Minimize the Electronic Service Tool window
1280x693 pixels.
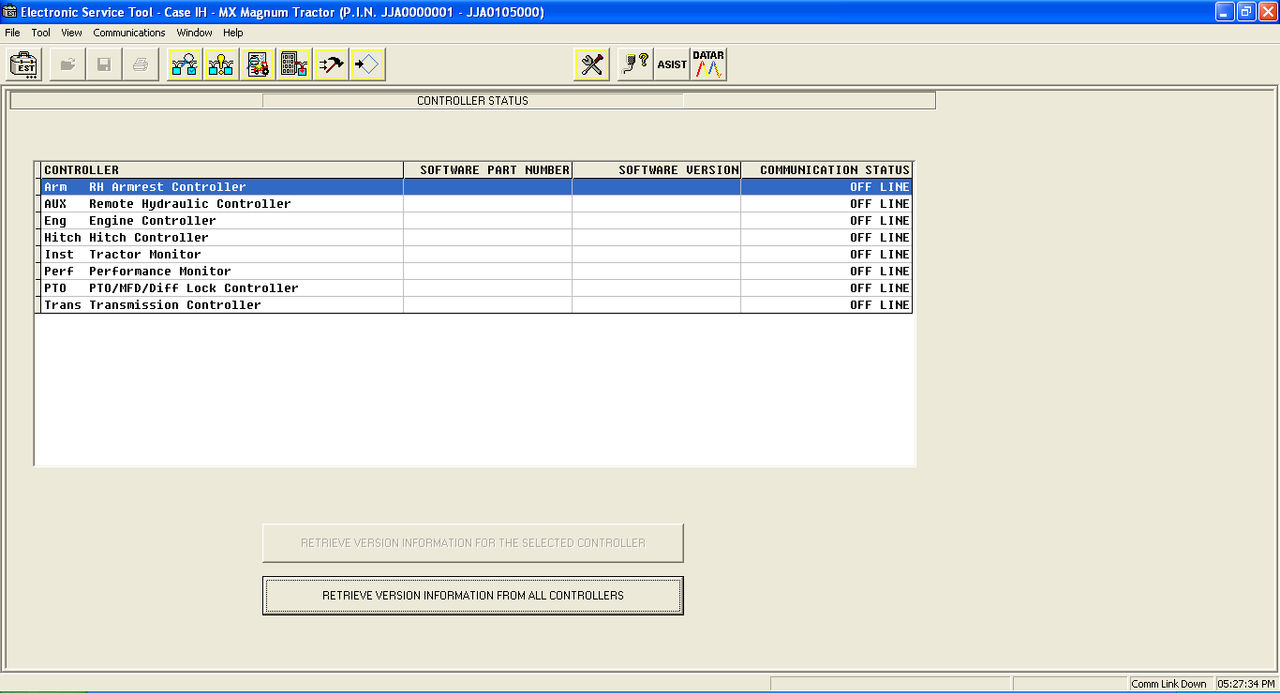click(x=1225, y=12)
